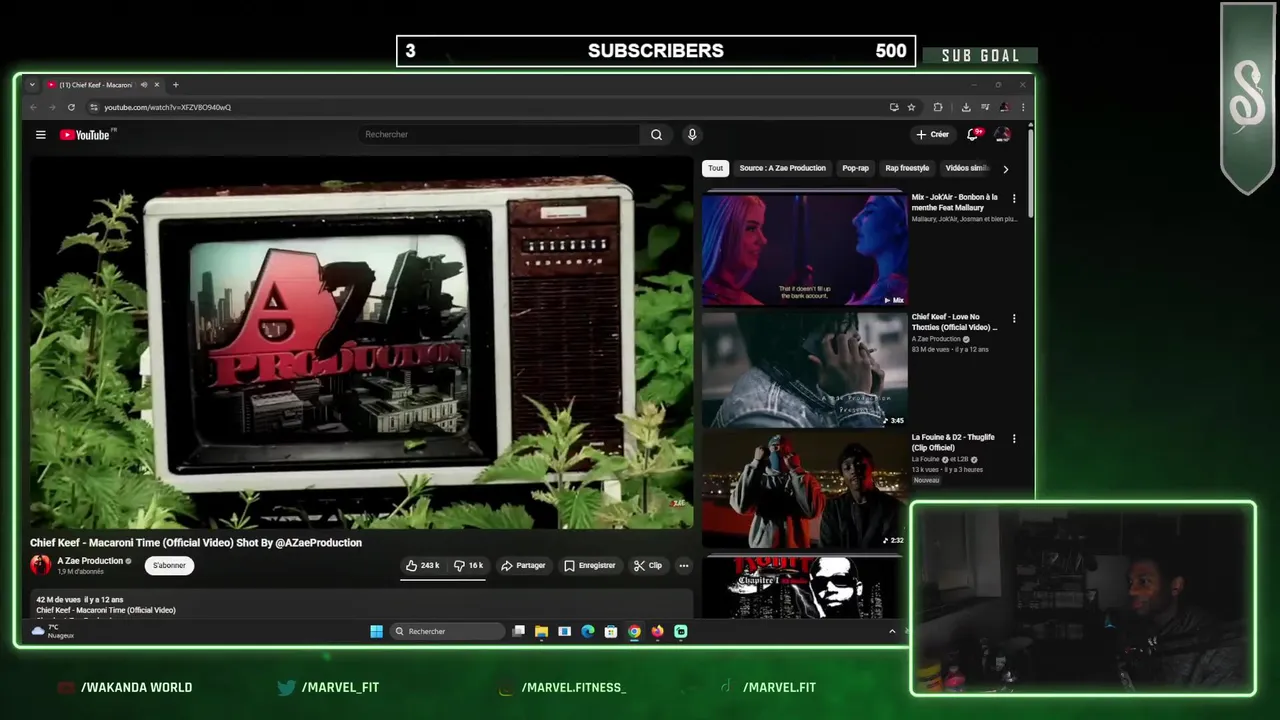Open A Zae Production channel name link
The width and height of the screenshot is (1280, 720).
click(90, 561)
